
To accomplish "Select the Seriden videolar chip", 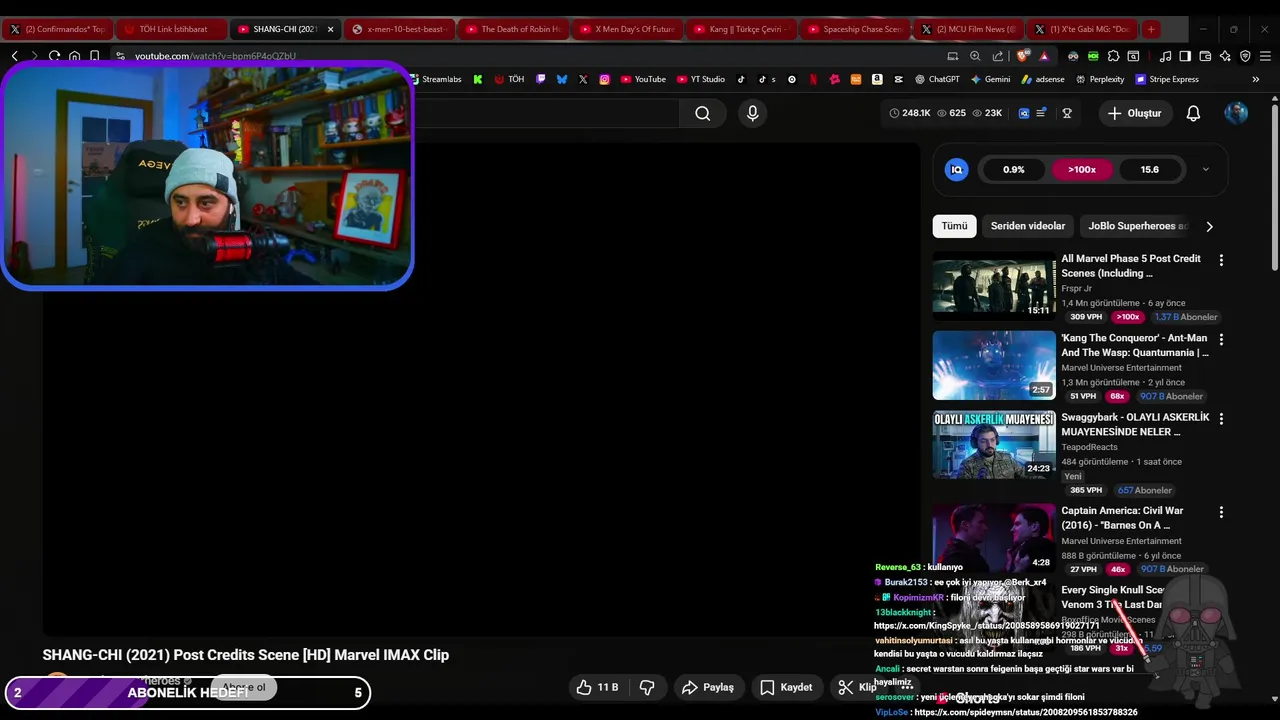I will (1028, 226).
